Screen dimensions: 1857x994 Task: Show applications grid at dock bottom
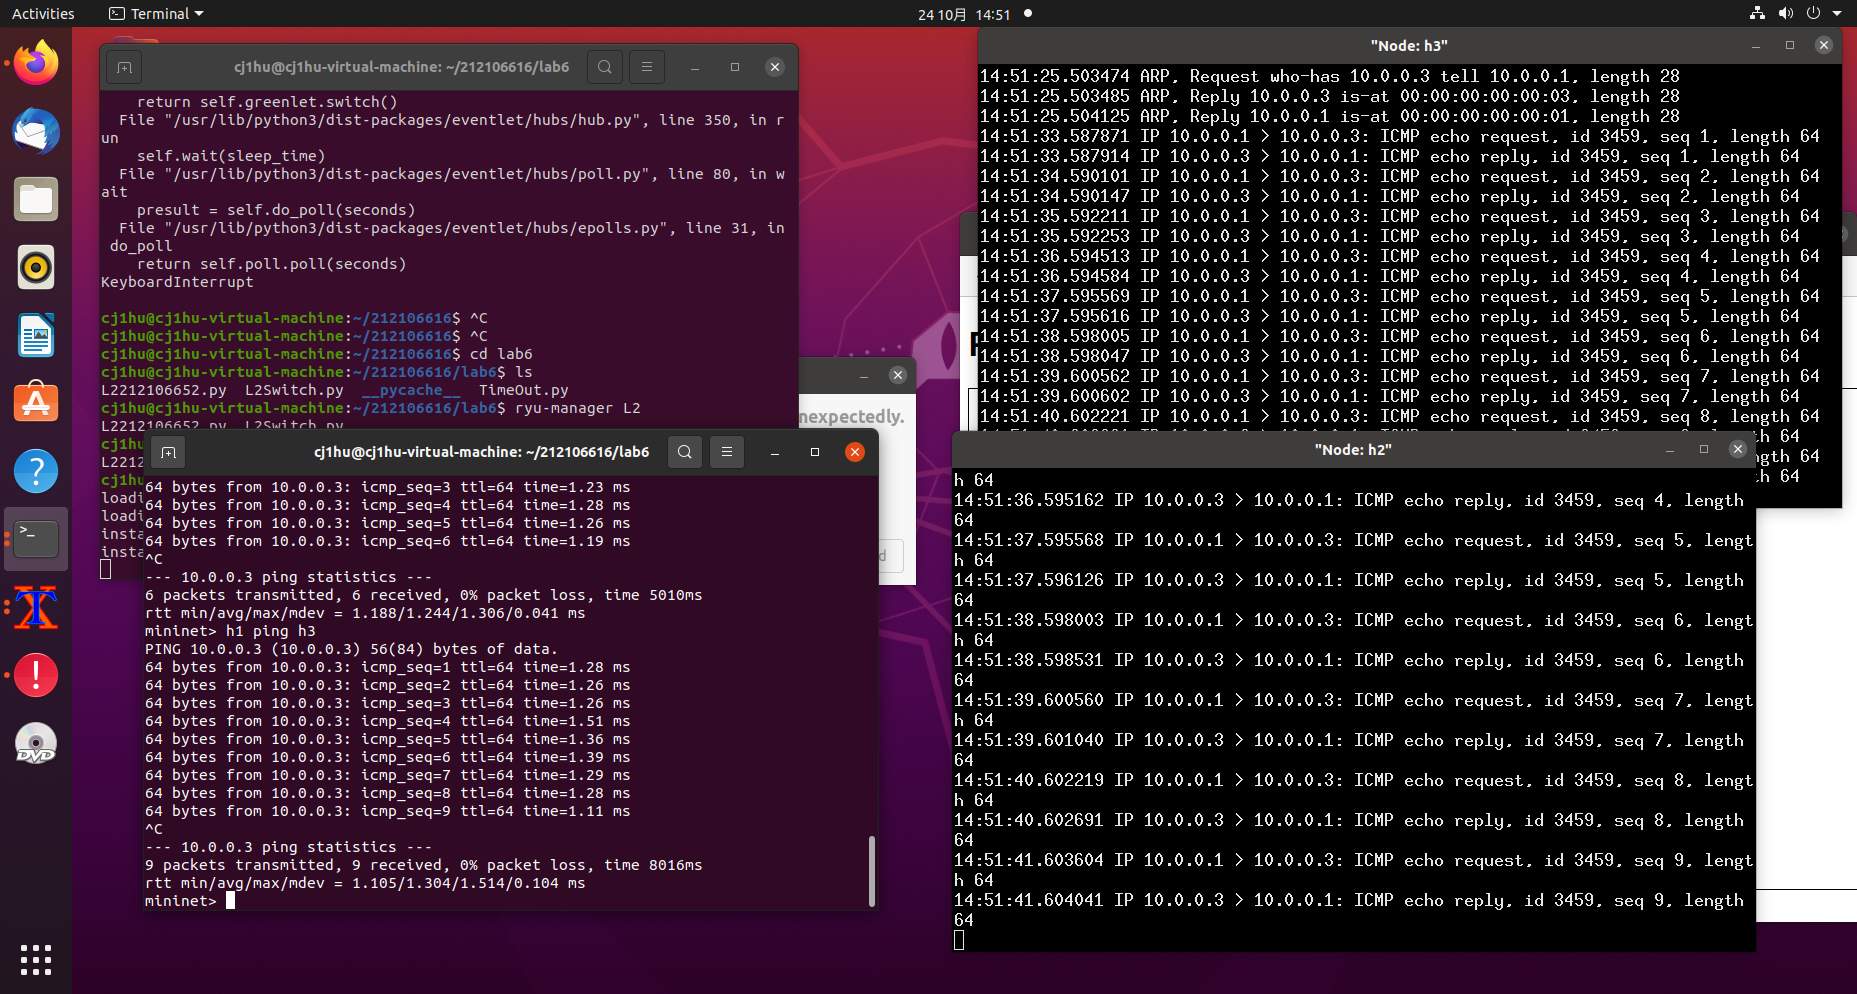coord(36,960)
